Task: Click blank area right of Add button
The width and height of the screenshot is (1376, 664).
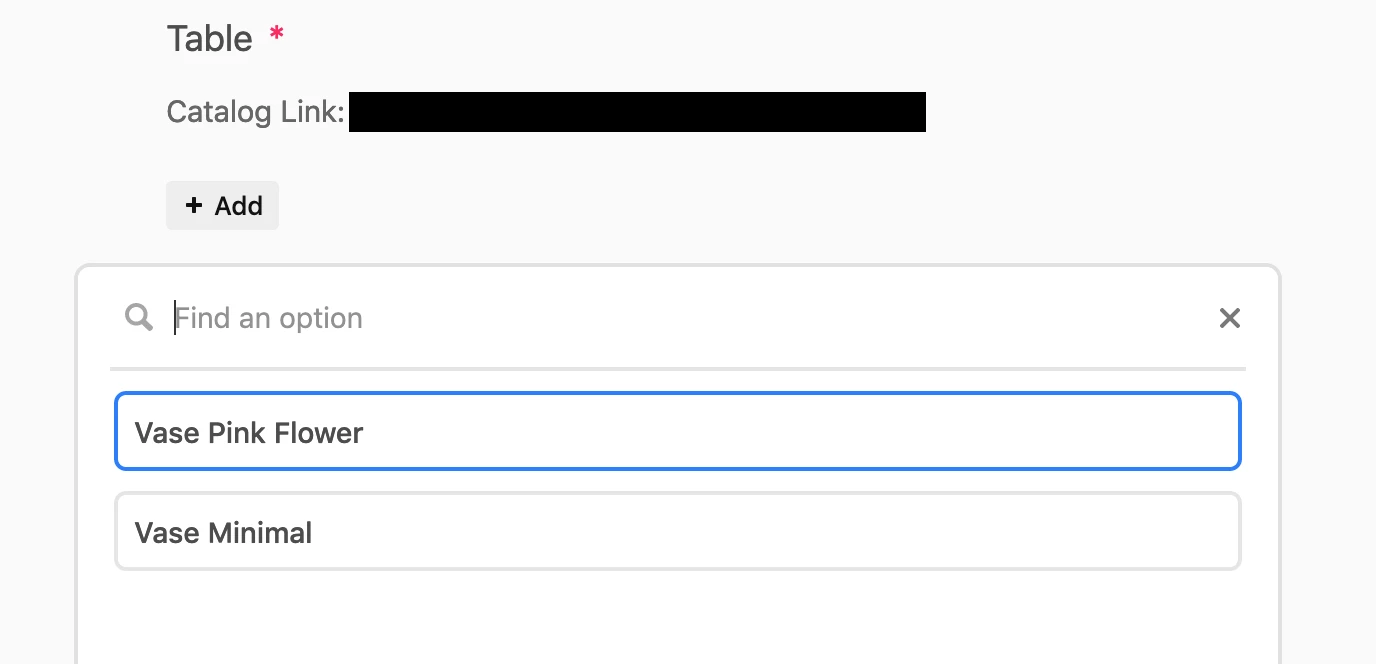Action: point(700,205)
